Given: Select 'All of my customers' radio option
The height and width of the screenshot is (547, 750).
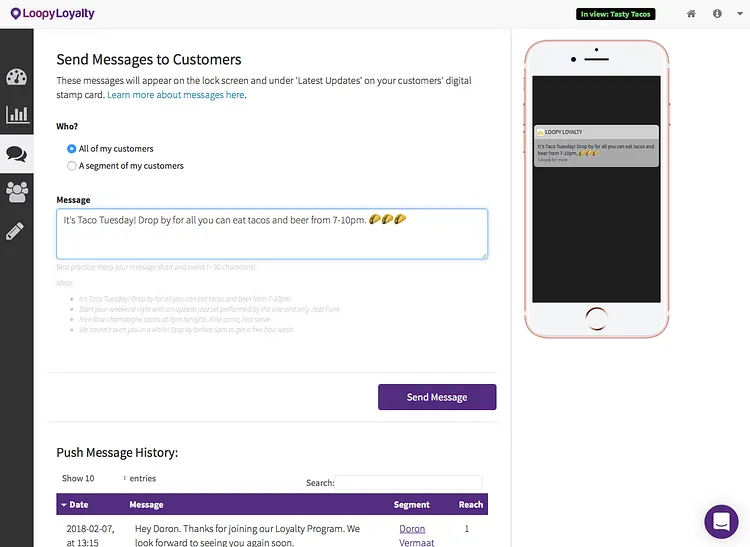Looking at the screenshot, I should click(71, 149).
